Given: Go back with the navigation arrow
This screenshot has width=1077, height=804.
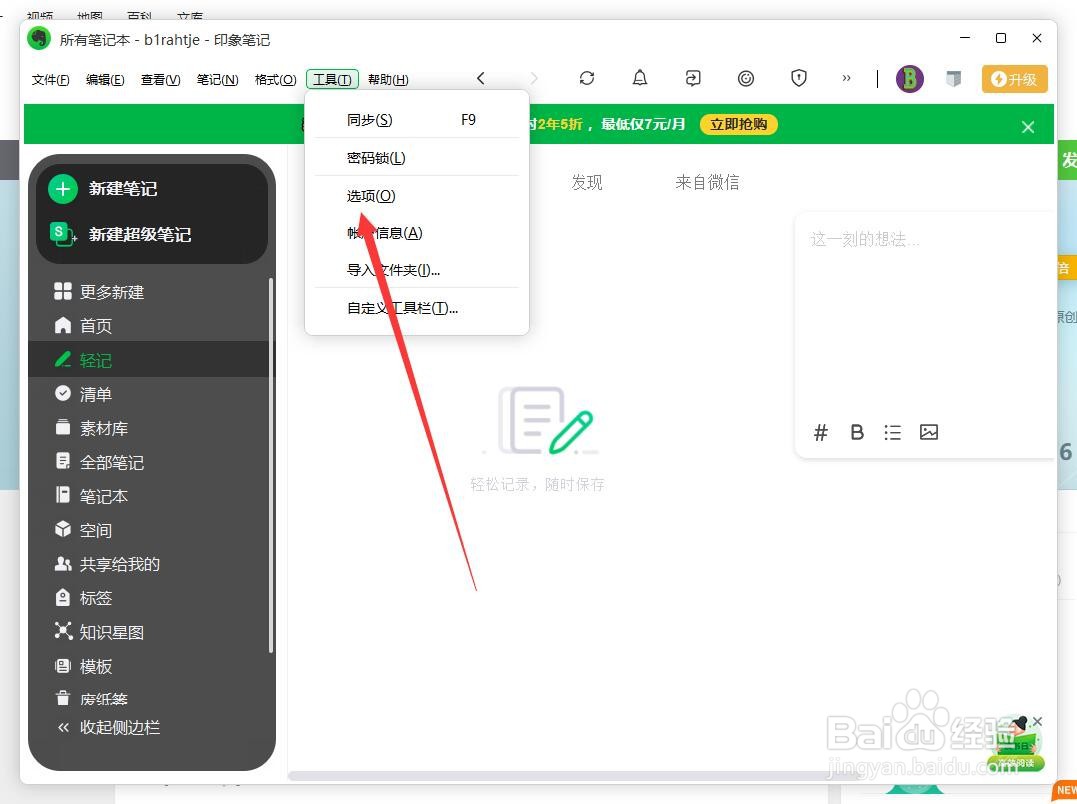Looking at the screenshot, I should [481, 78].
